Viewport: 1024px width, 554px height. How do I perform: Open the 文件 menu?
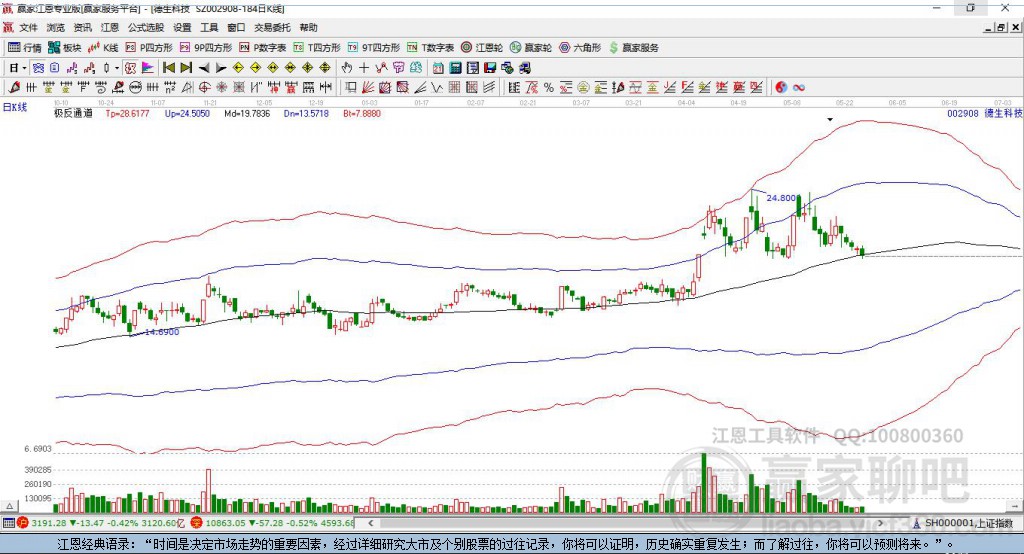click(x=28, y=27)
